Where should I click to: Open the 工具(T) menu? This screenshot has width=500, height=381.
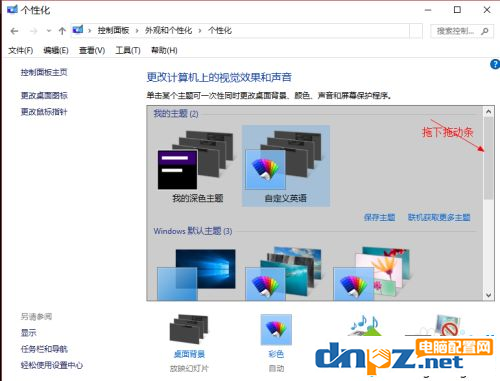(x=128, y=50)
